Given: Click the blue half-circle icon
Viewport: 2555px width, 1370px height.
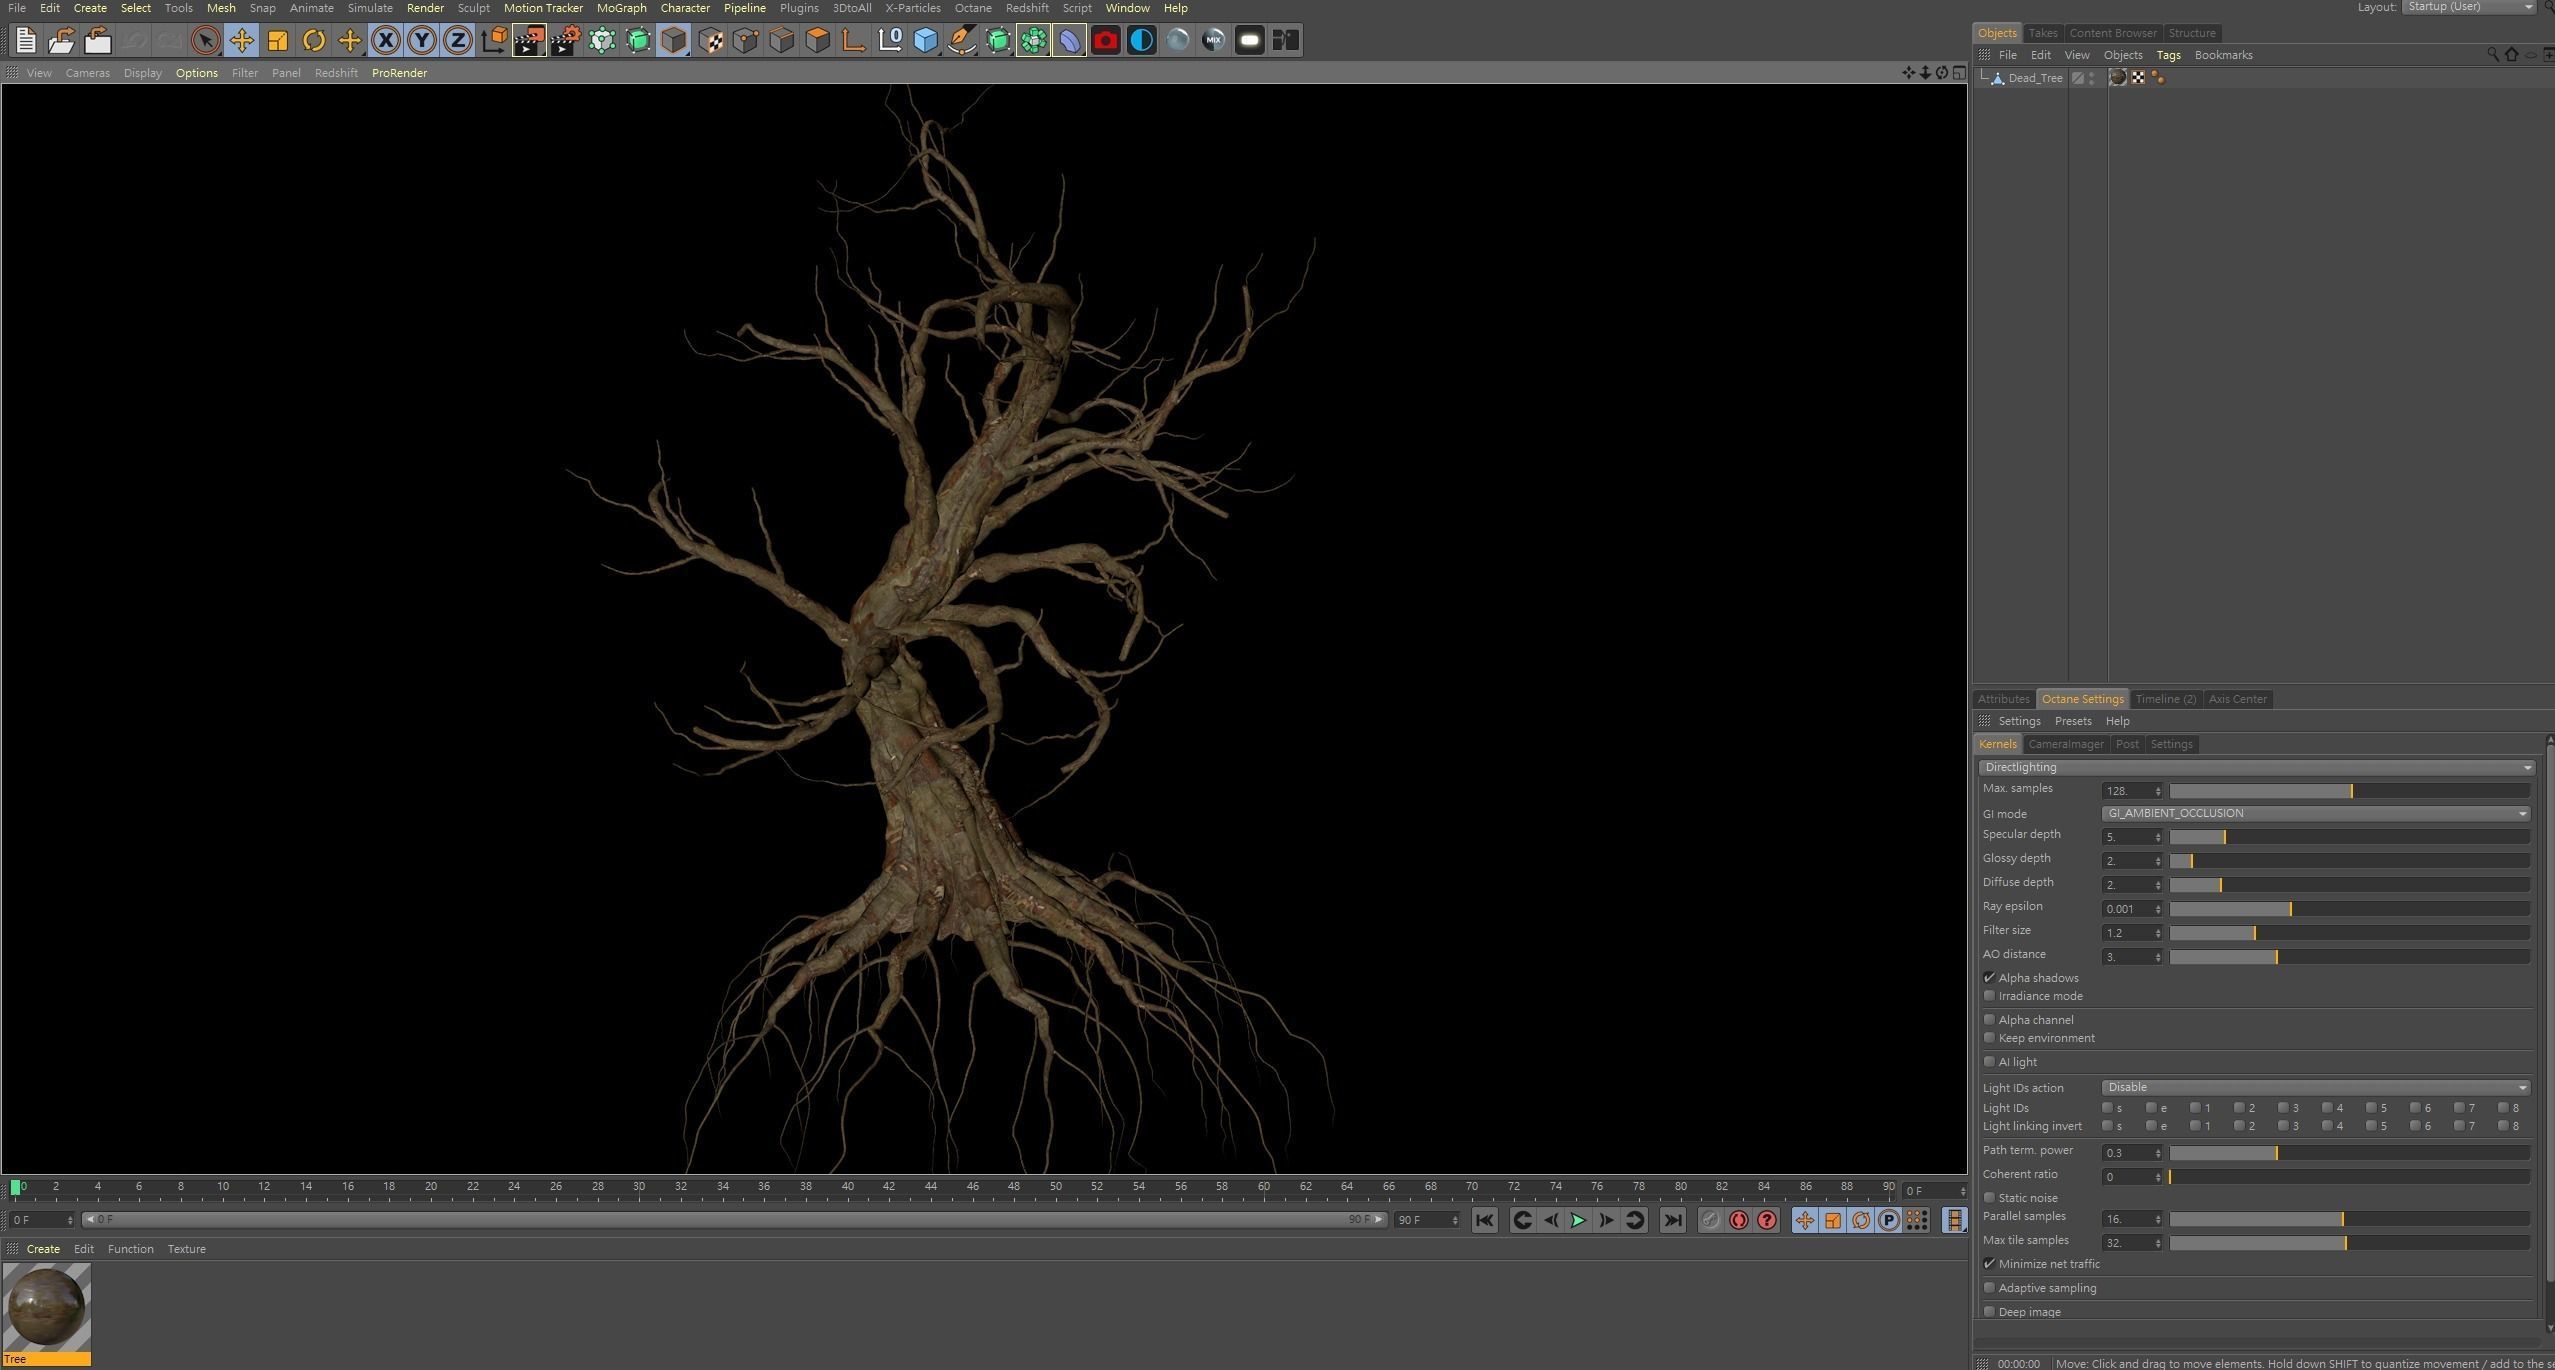Looking at the screenshot, I should click(1141, 40).
